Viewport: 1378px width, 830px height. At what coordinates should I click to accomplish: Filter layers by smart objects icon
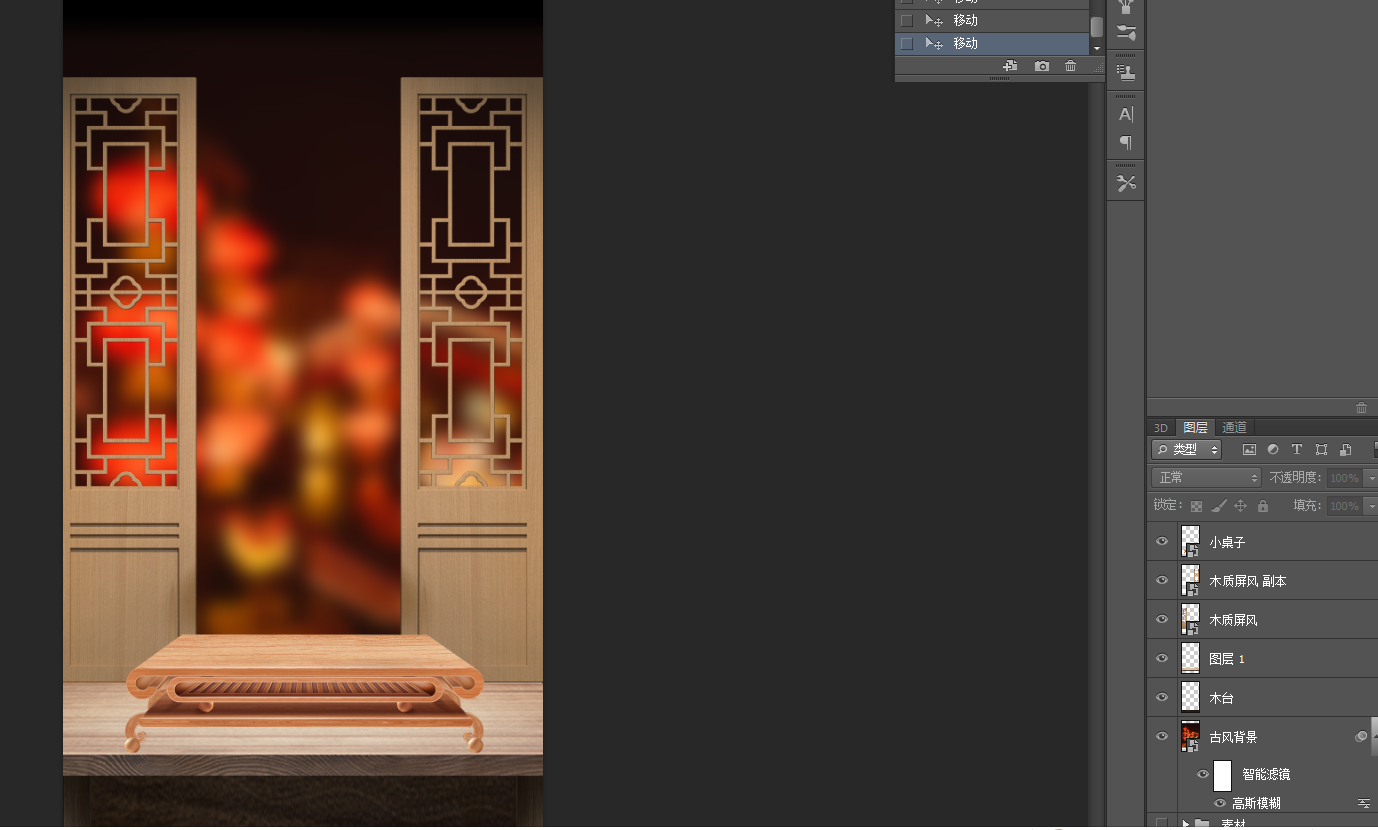click(x=1345, y=450)
